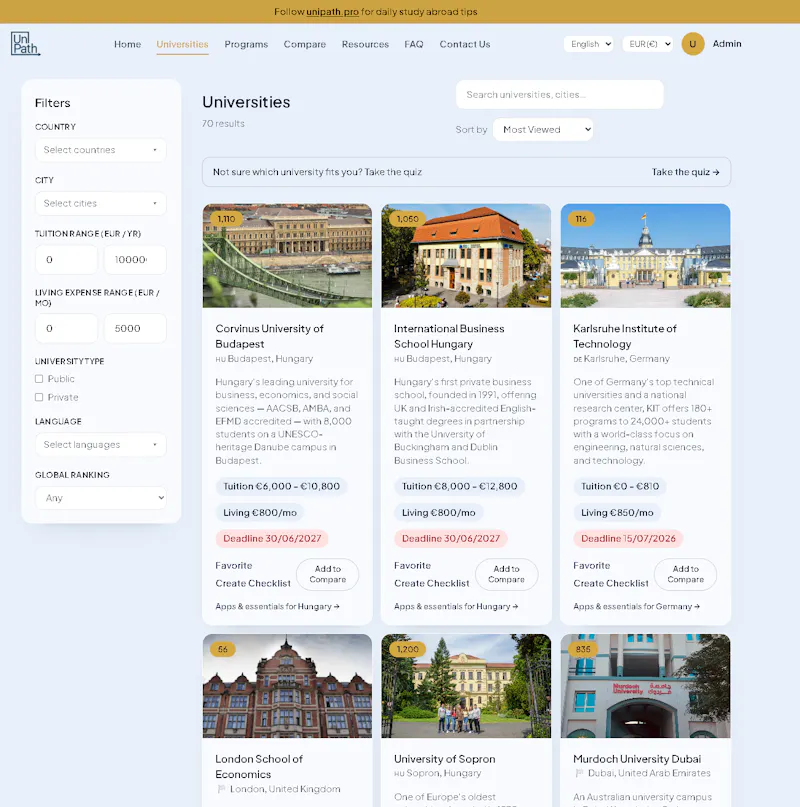Open the London School of Economics photo
800x807 pixels.
(287, 686)
